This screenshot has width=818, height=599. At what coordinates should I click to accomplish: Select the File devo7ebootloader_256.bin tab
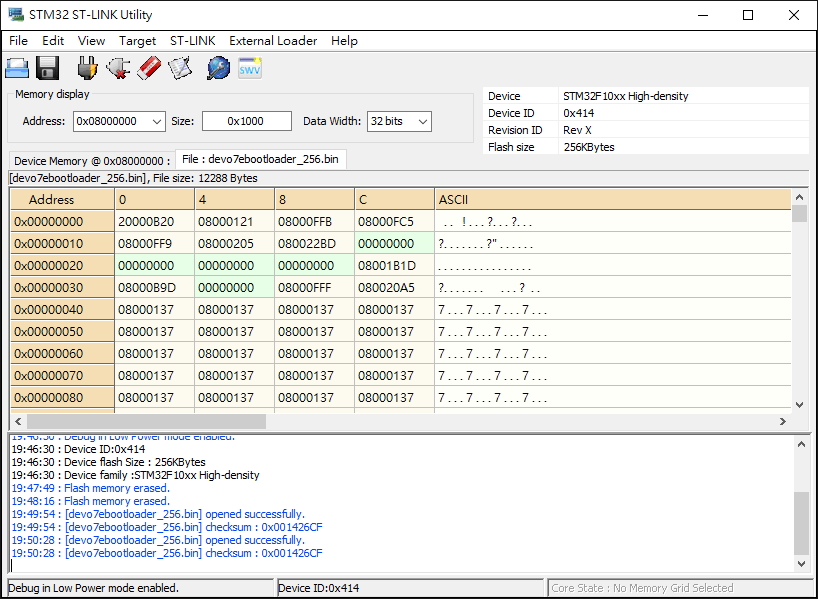(x=260, y=159)
